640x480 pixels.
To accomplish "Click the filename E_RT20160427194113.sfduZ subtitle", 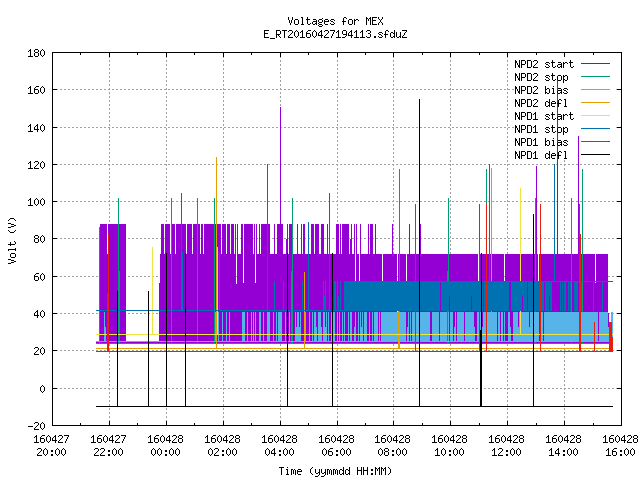I will [x=335, y=34].
